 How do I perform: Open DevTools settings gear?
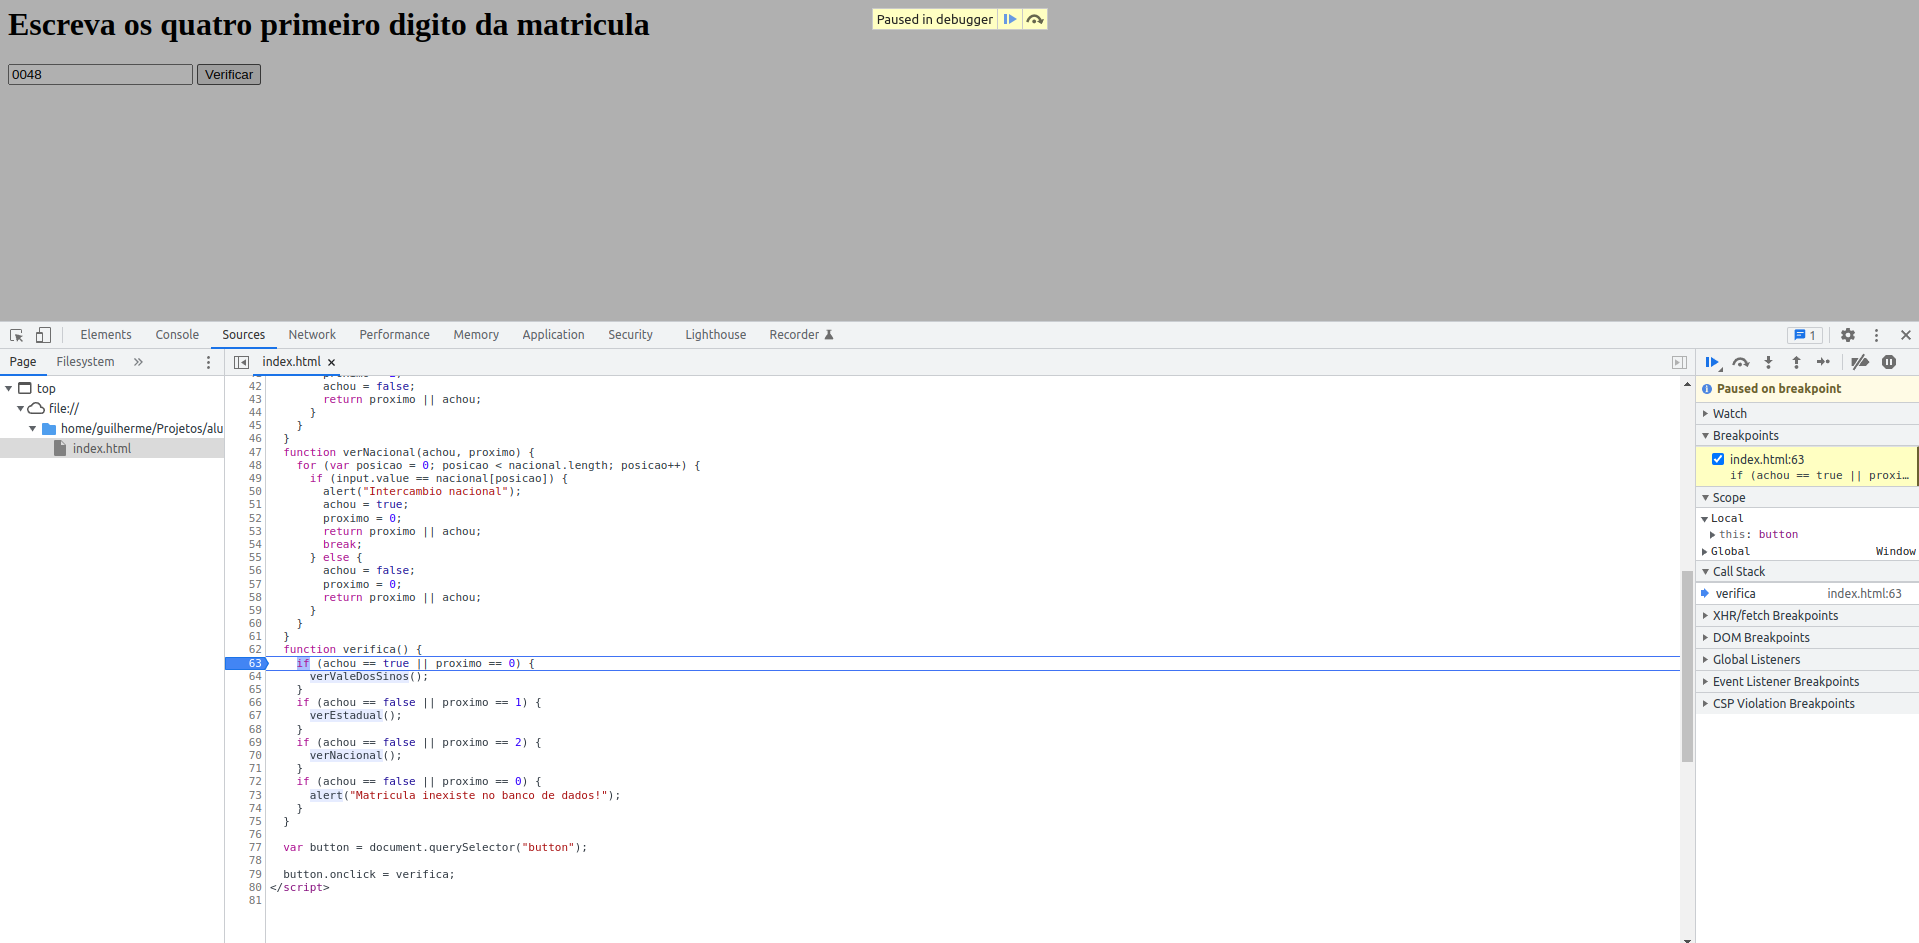[x=1848, y=335]
